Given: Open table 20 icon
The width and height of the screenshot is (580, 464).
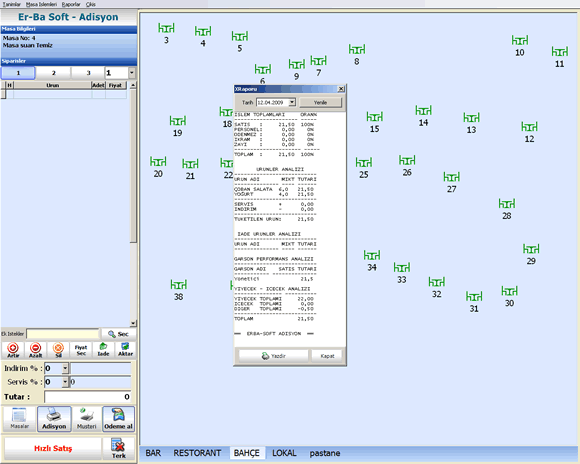Looking at the screenshot, I should point(158,161).
